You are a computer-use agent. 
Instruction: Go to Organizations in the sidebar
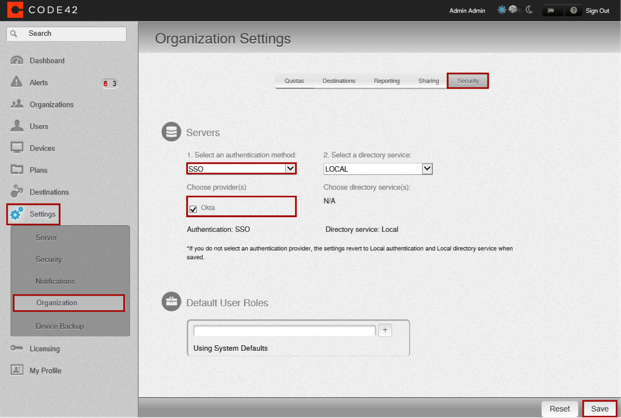coord(51,105)
